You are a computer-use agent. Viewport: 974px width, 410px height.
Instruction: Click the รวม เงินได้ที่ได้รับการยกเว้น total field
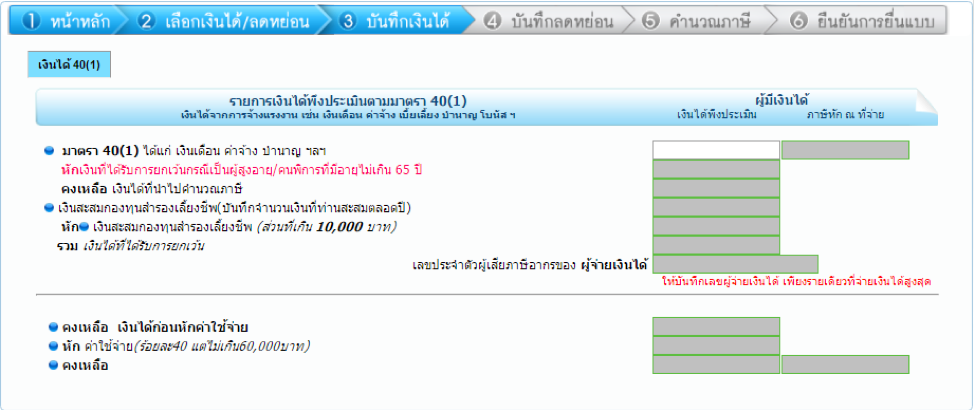[715, 245]
